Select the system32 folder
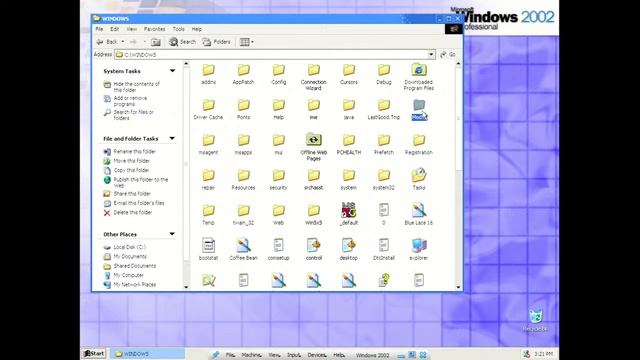The image size is (640, 360). point(384,179)
